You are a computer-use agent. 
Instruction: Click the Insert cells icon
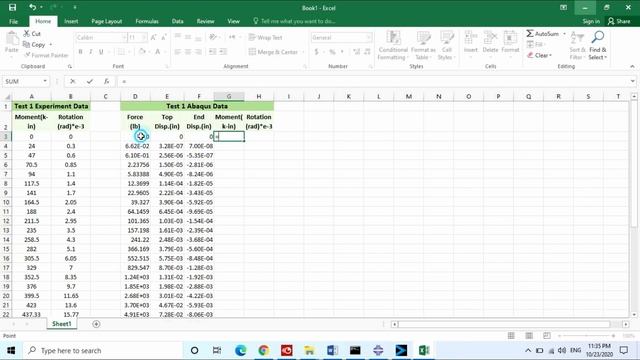[471, 38]
